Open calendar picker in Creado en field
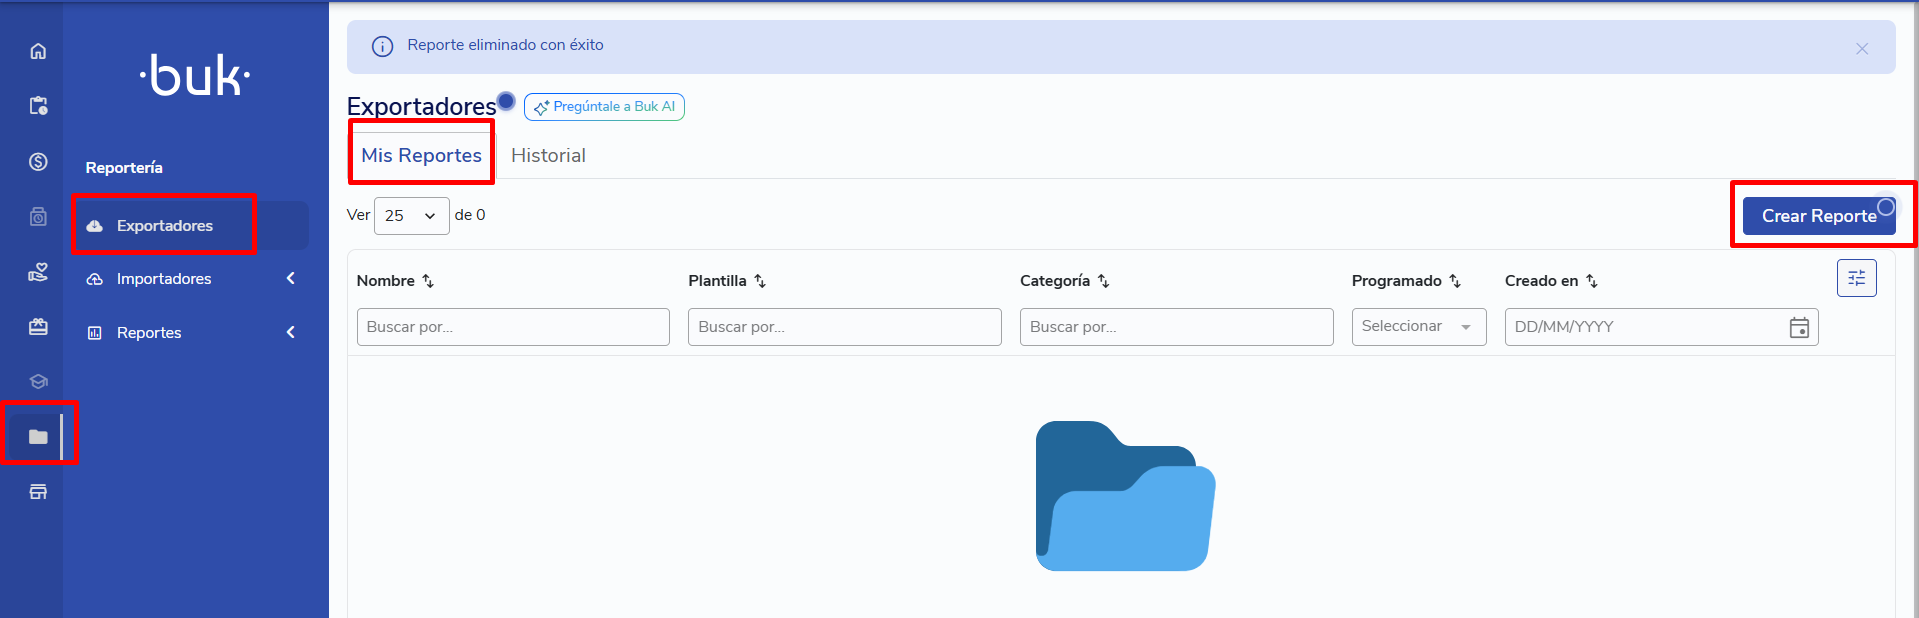Viewport: 1919px width, 618px height. (1799, 328)
